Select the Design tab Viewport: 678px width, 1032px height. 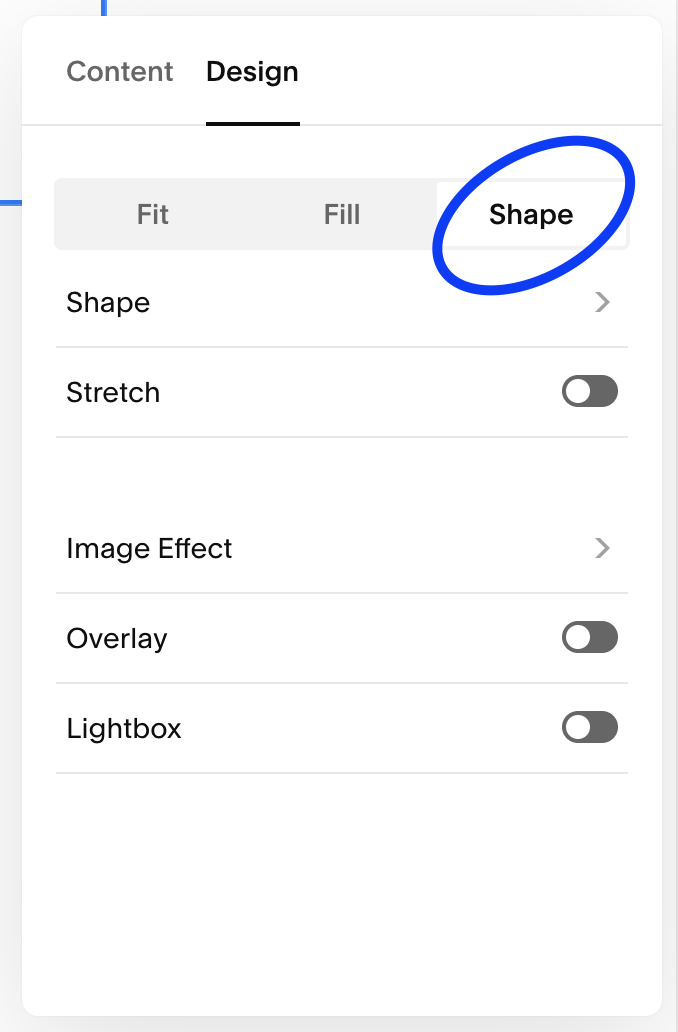coord(252,72)
